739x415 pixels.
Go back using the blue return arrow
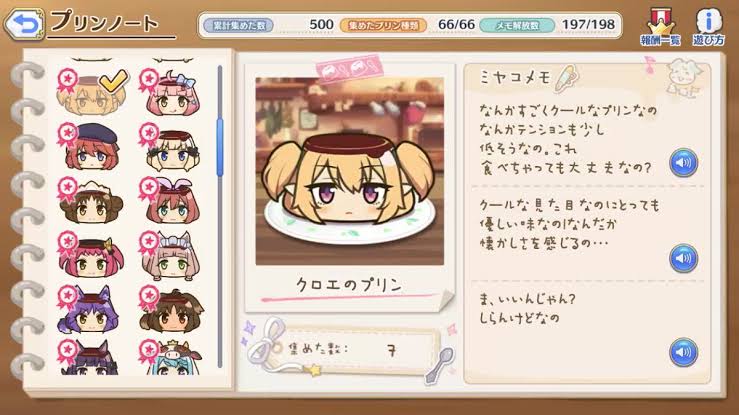(25, 23)
